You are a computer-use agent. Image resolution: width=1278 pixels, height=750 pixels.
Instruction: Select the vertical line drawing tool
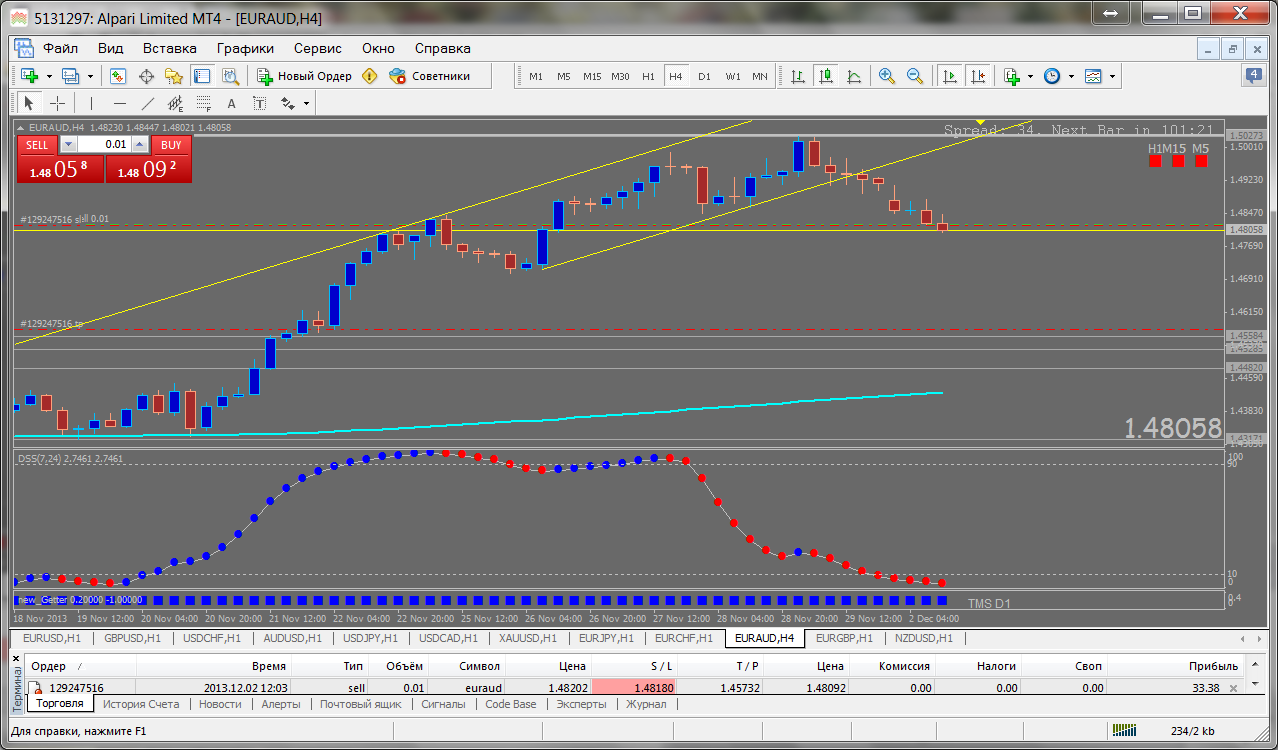click(91, 103)
